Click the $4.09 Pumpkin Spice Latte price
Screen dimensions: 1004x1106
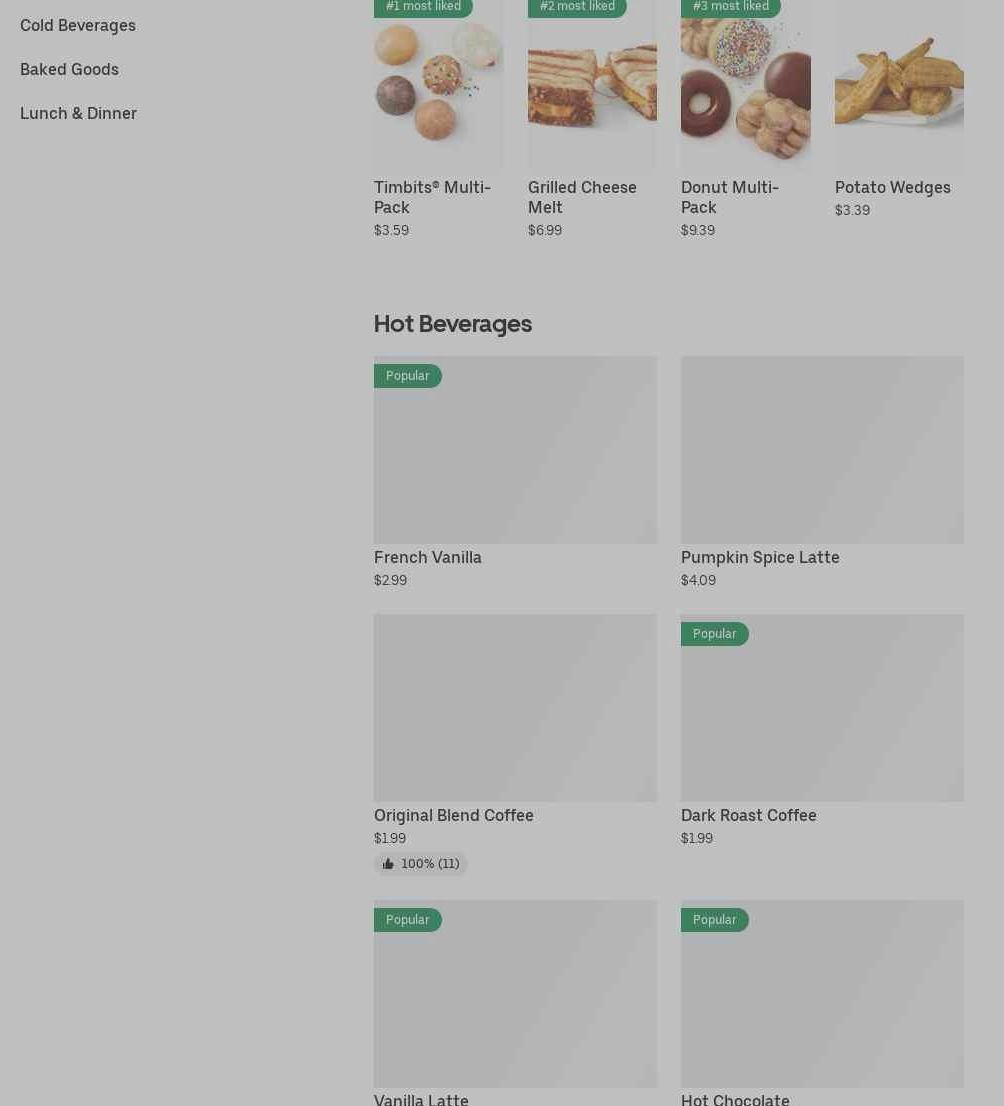click(x=698, y=580)
